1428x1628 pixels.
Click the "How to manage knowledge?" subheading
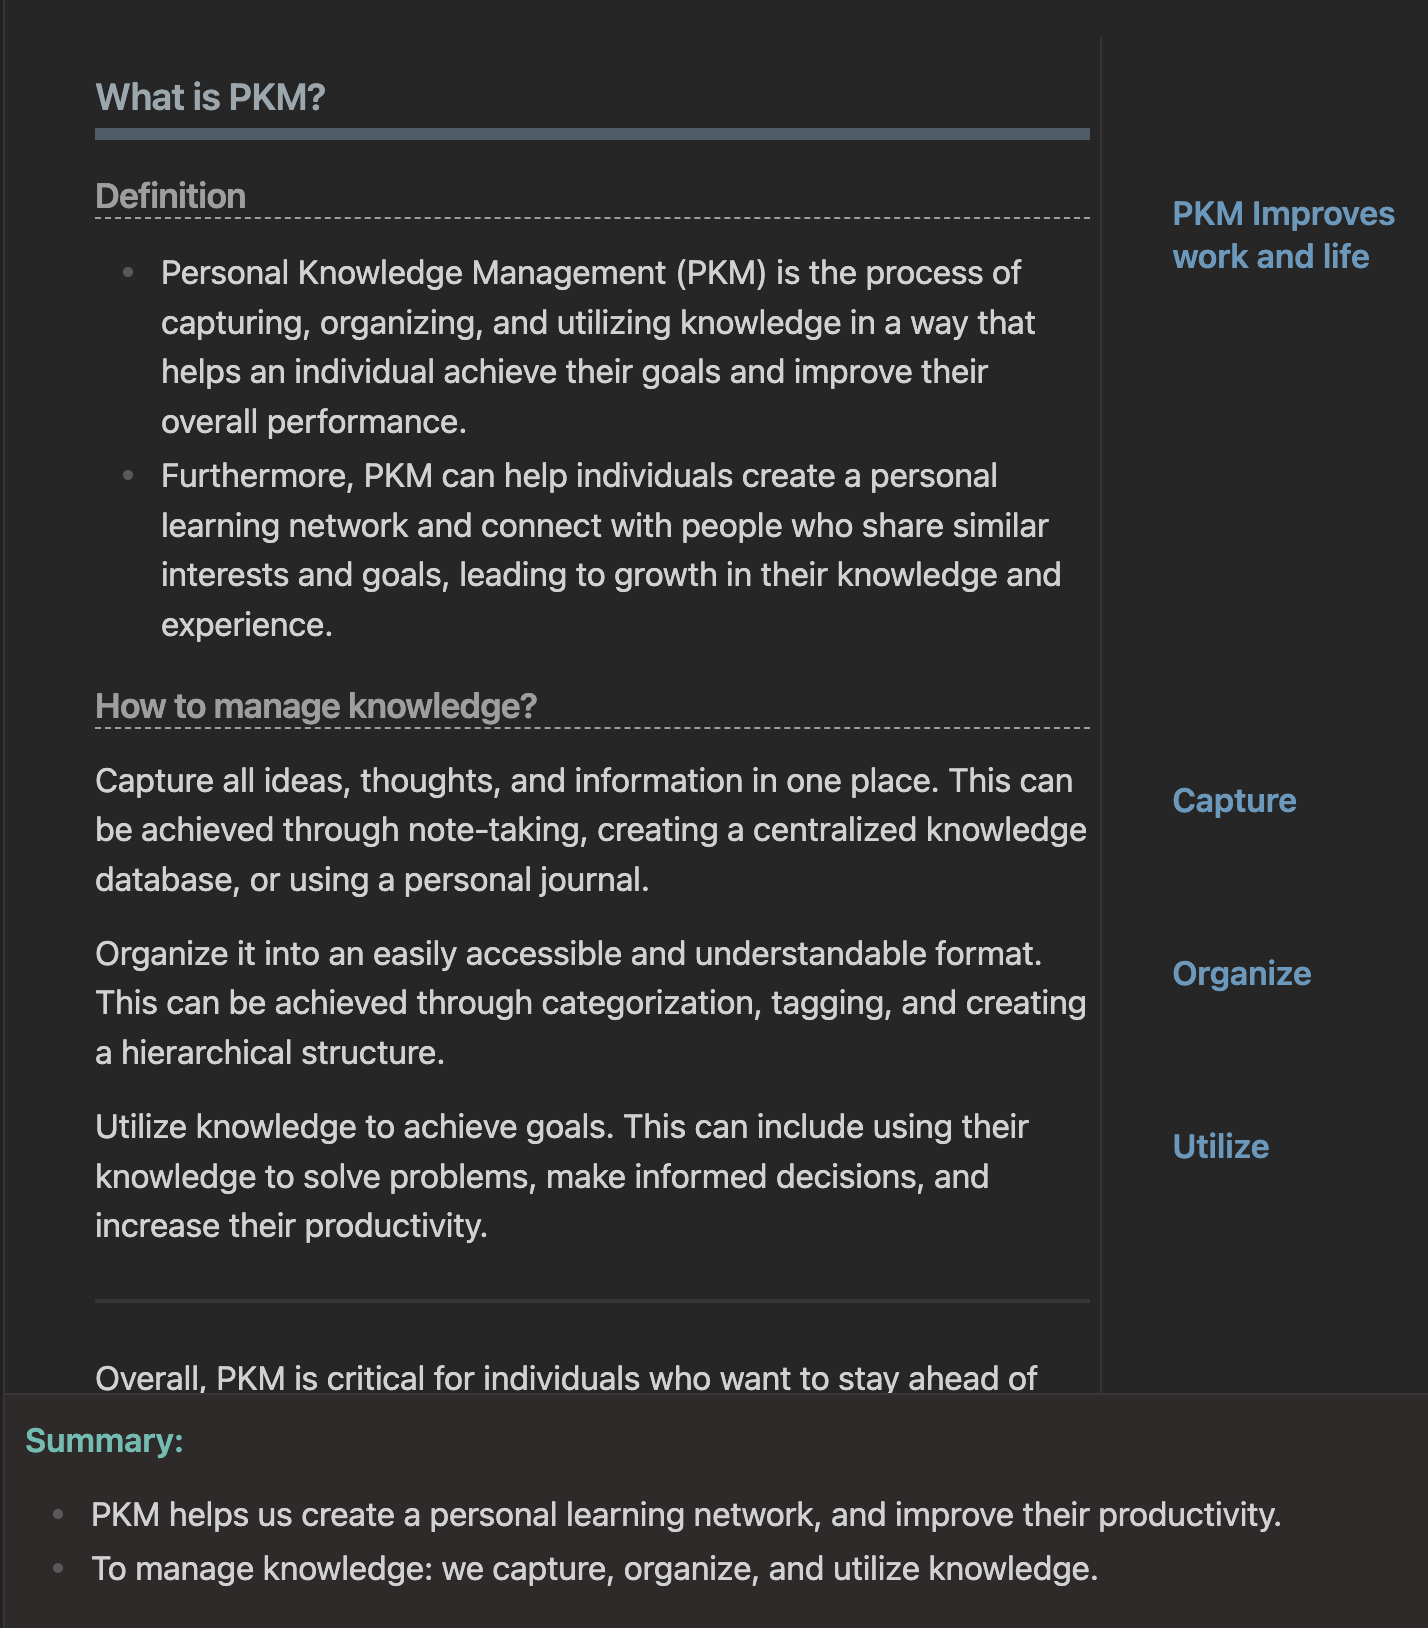(x=316, y=706)
